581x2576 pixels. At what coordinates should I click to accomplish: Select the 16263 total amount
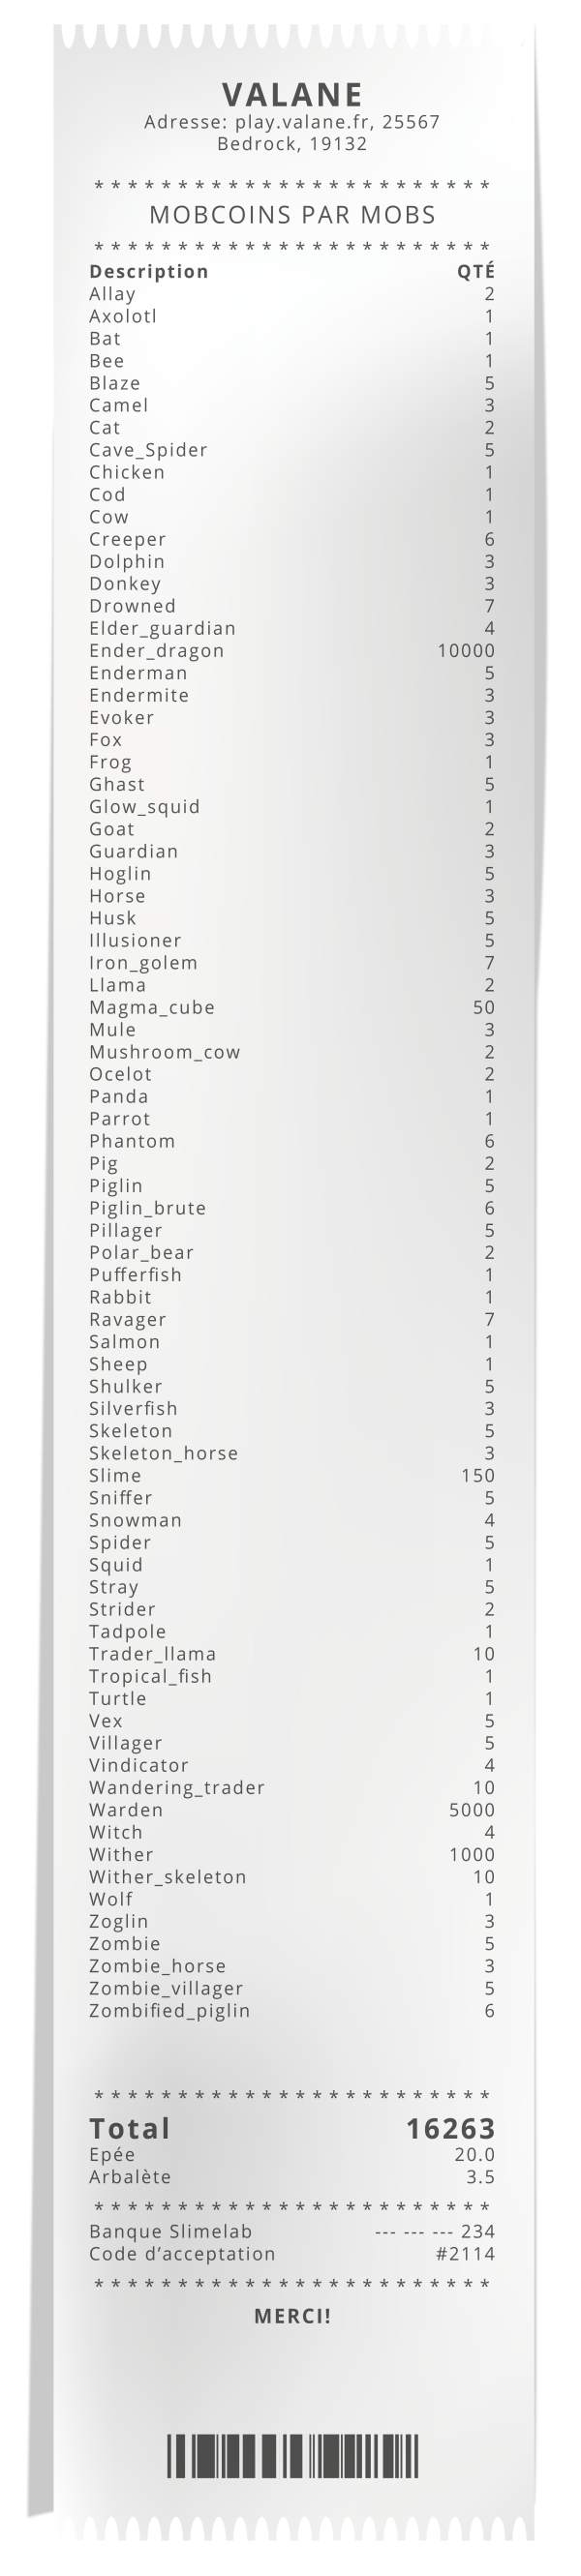click(451, 2129)
